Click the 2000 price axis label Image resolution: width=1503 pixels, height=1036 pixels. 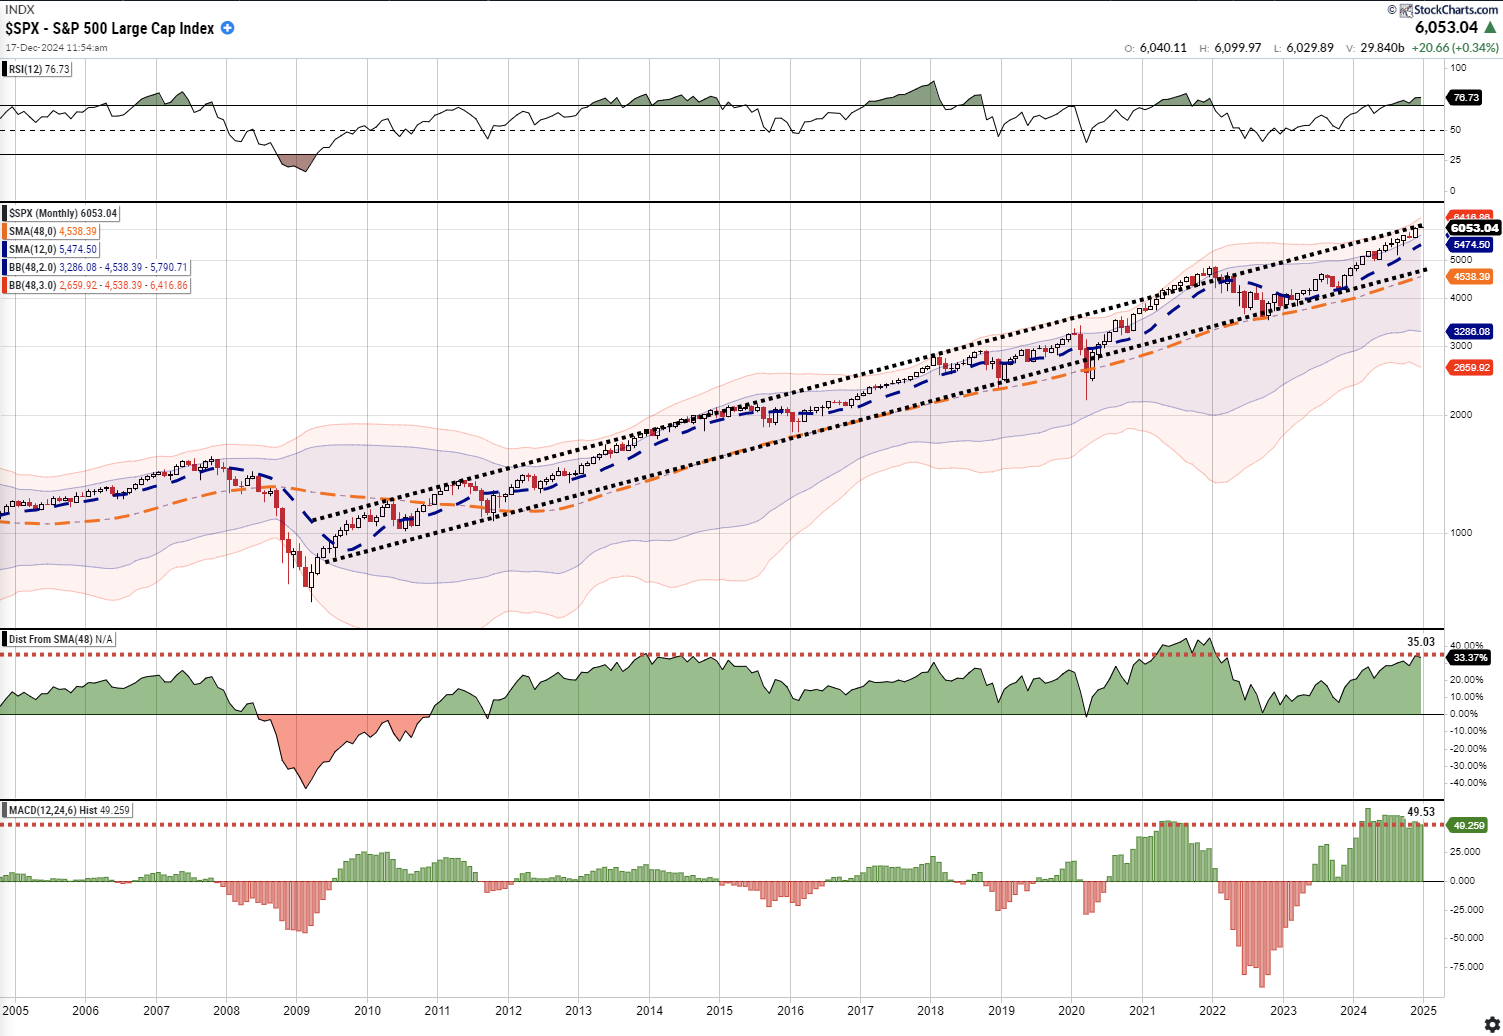coord(1461,415)
